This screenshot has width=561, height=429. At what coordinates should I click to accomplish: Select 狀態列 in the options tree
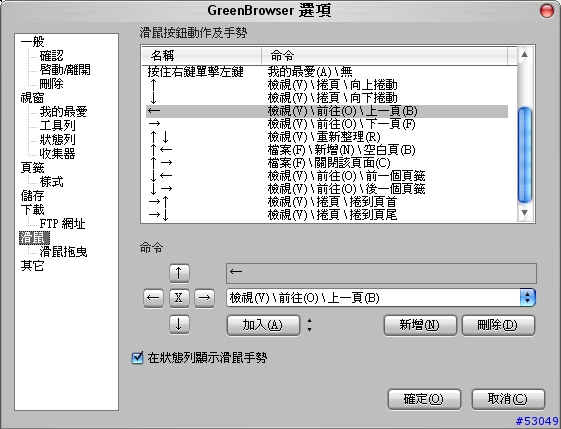pos(58,140)
